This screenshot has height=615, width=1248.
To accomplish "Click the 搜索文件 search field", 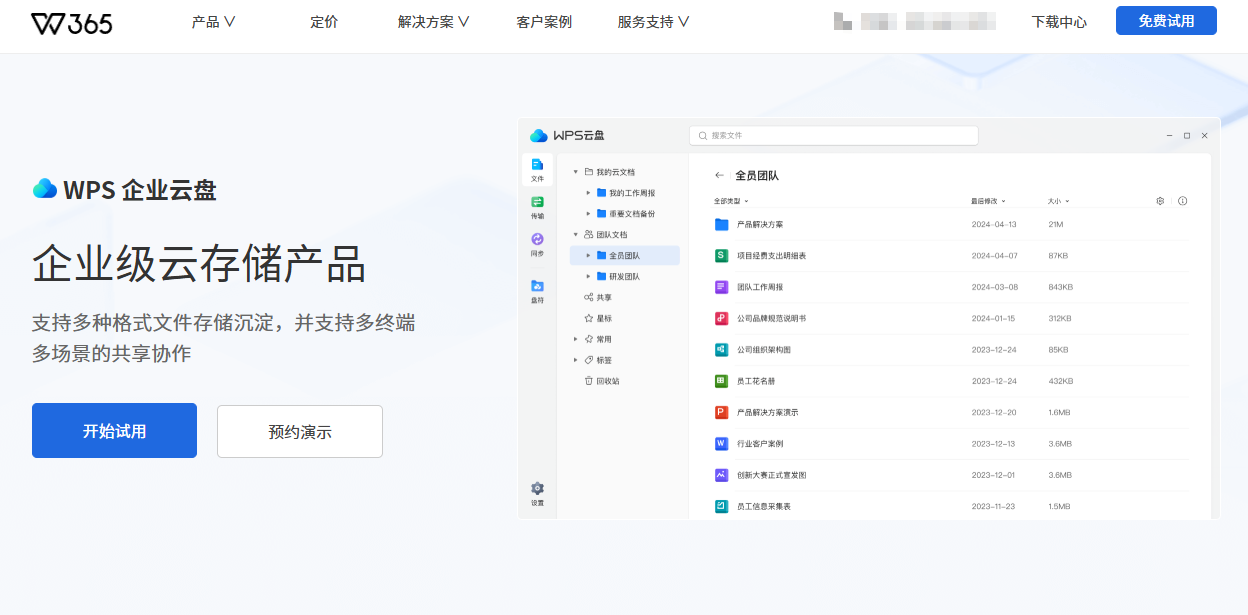I will tap(834, 135).
